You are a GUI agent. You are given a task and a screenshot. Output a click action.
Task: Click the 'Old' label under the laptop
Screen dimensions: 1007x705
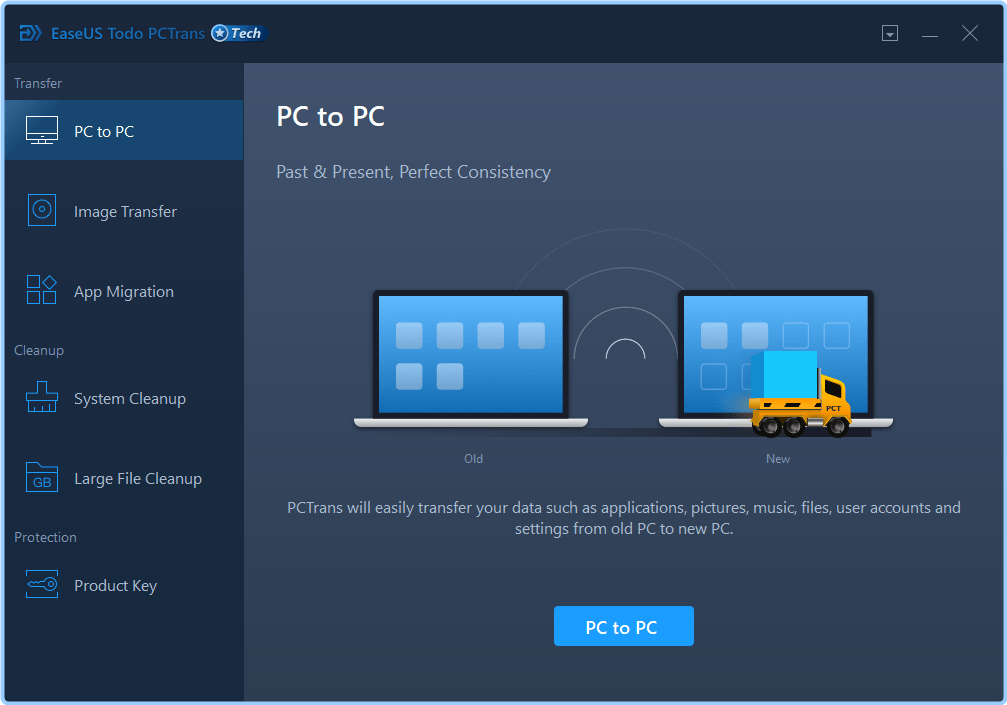tap(473, 458)
